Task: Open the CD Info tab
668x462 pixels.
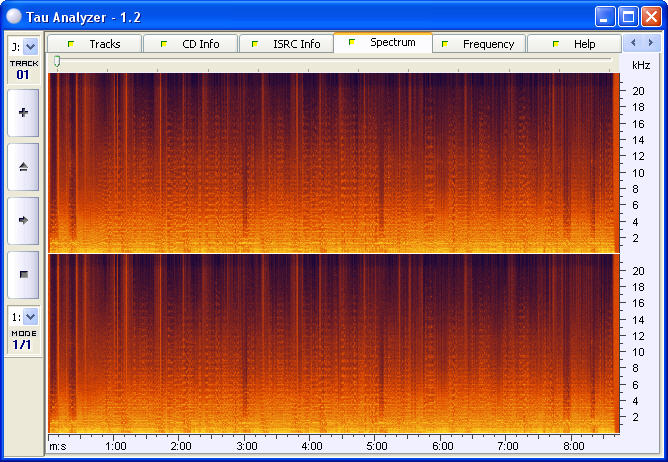Action: point(190,44)
